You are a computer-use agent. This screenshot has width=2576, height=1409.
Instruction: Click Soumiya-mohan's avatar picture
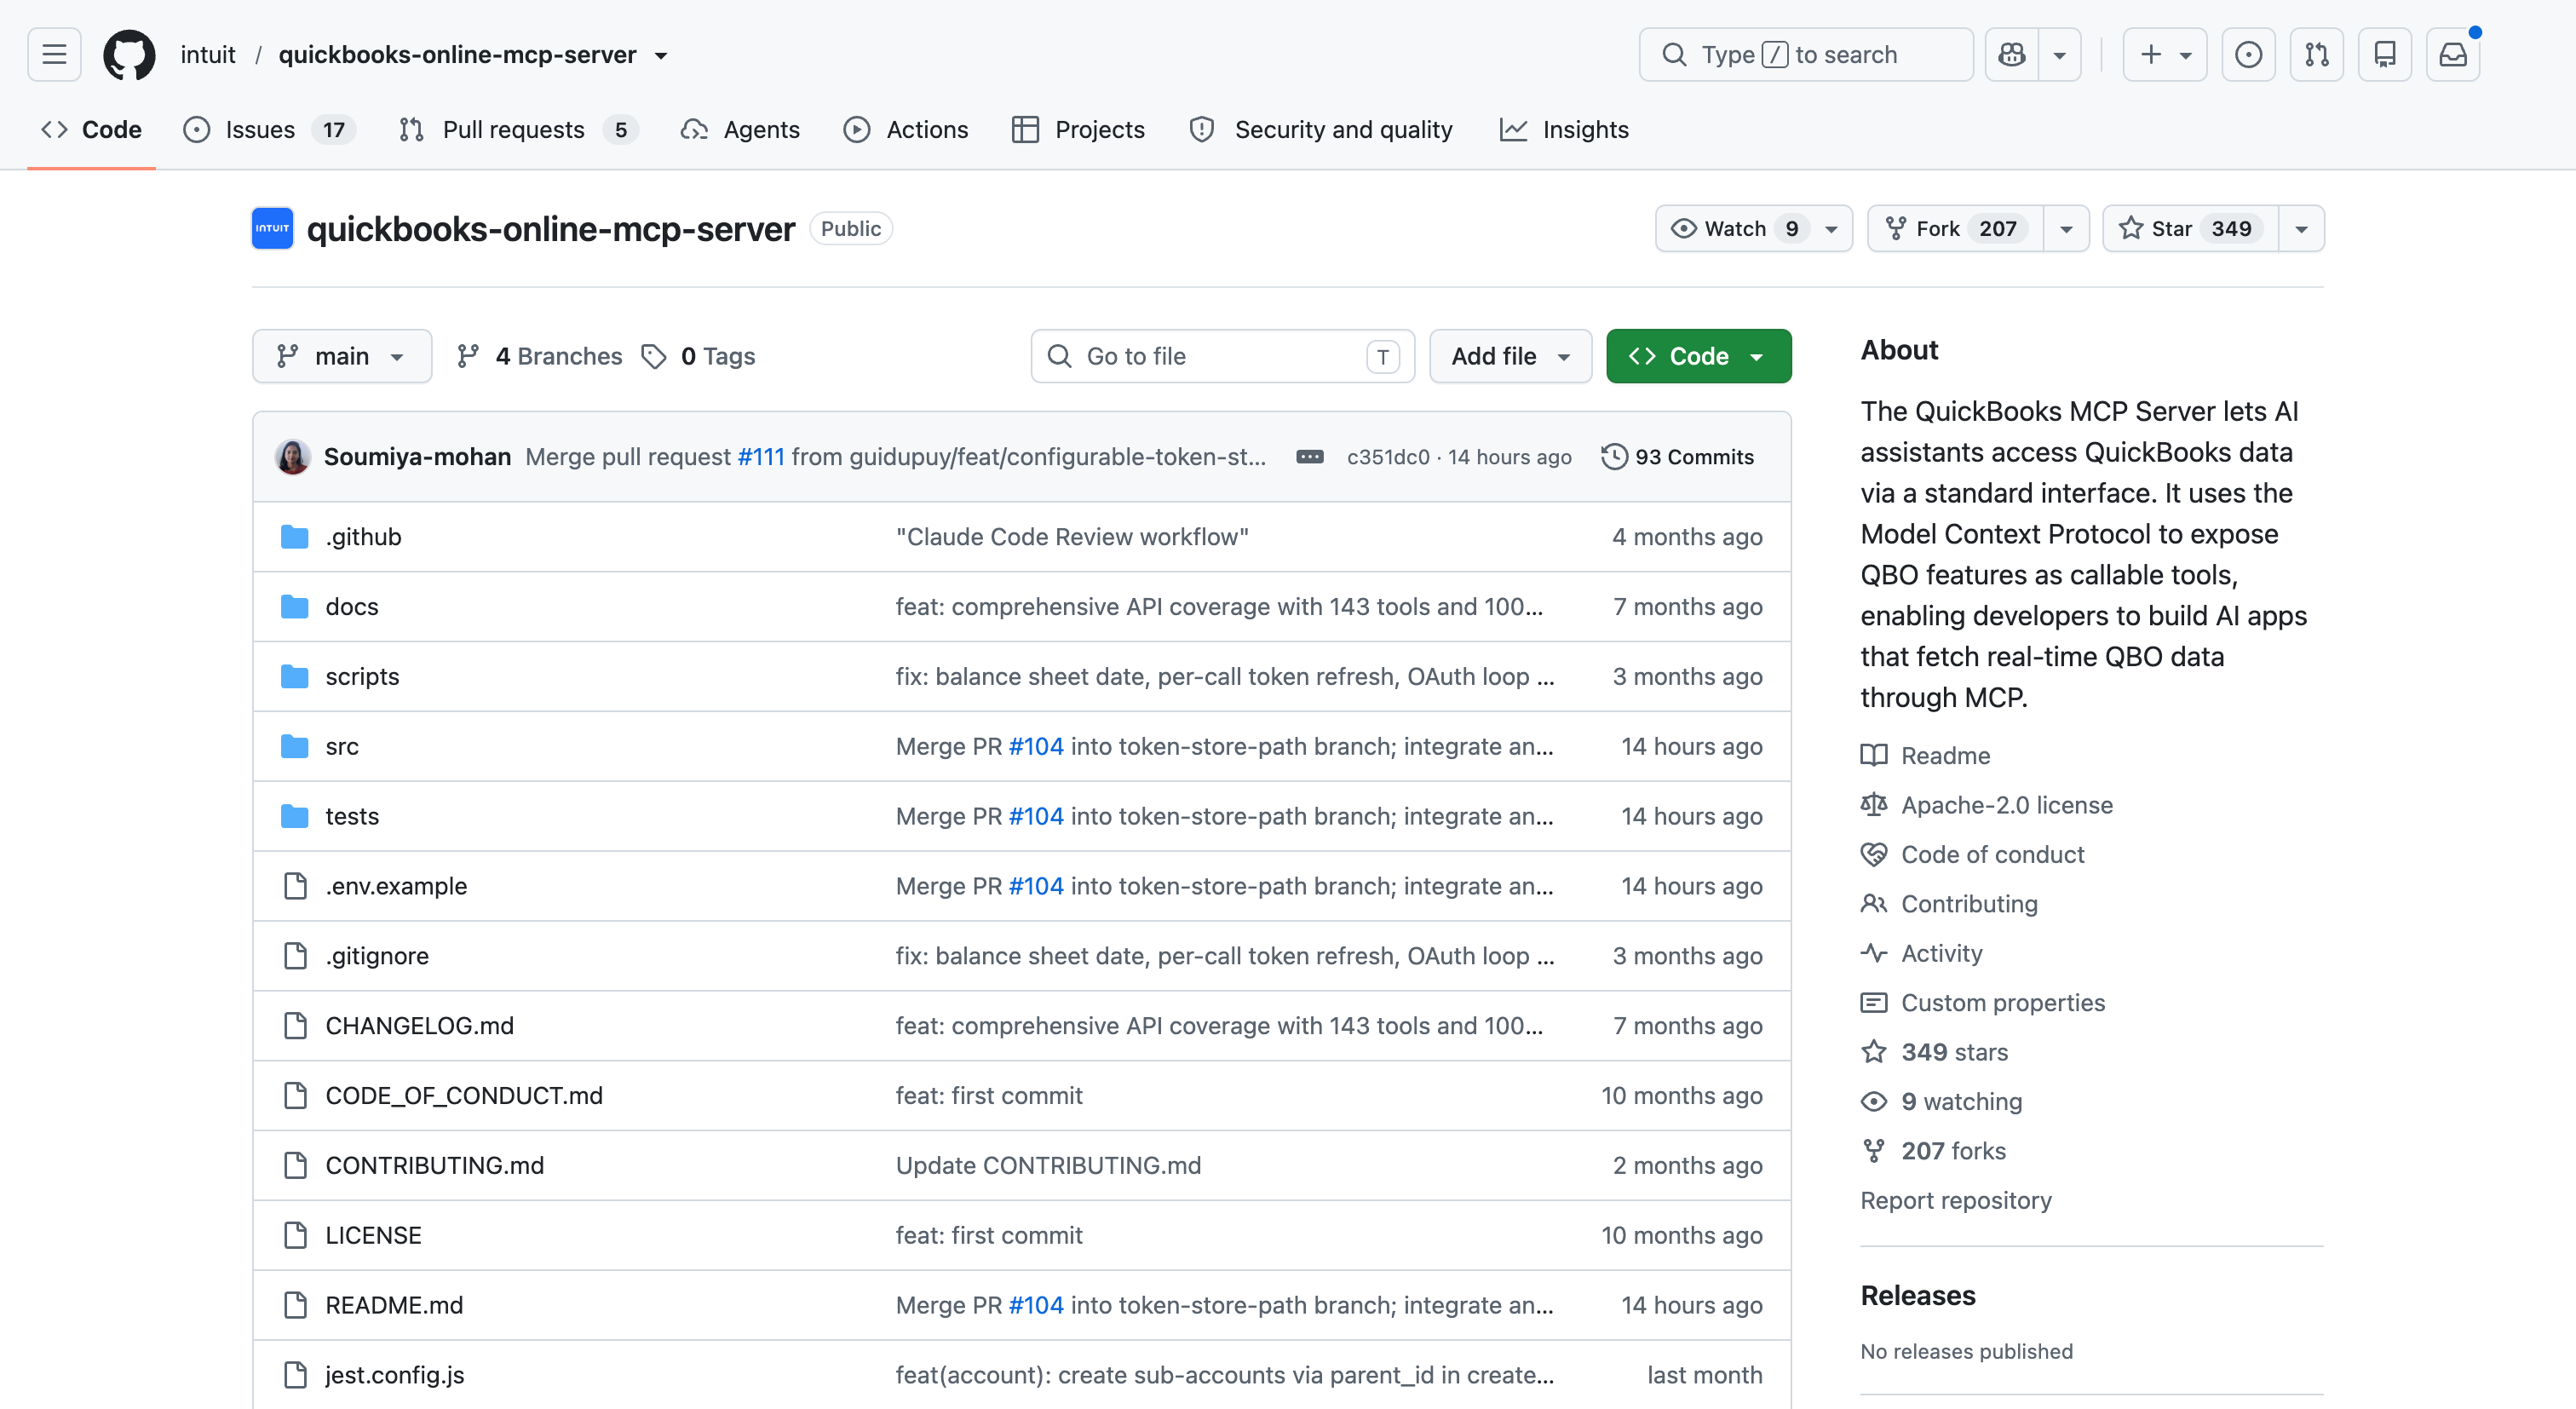(x=292, y=457)
